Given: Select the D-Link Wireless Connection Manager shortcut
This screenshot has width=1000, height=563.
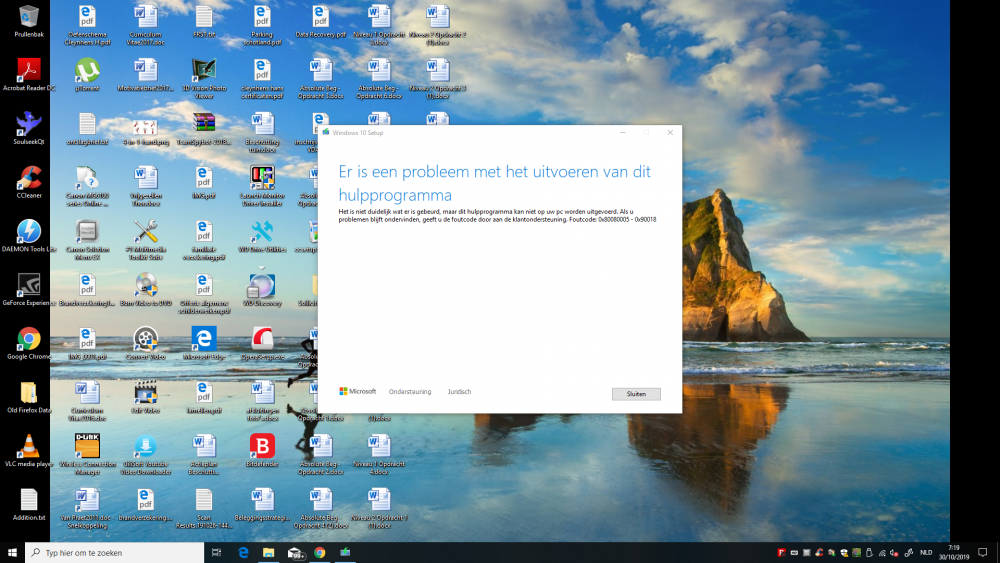Looking at the screenshot, I should tap(87, 454).
